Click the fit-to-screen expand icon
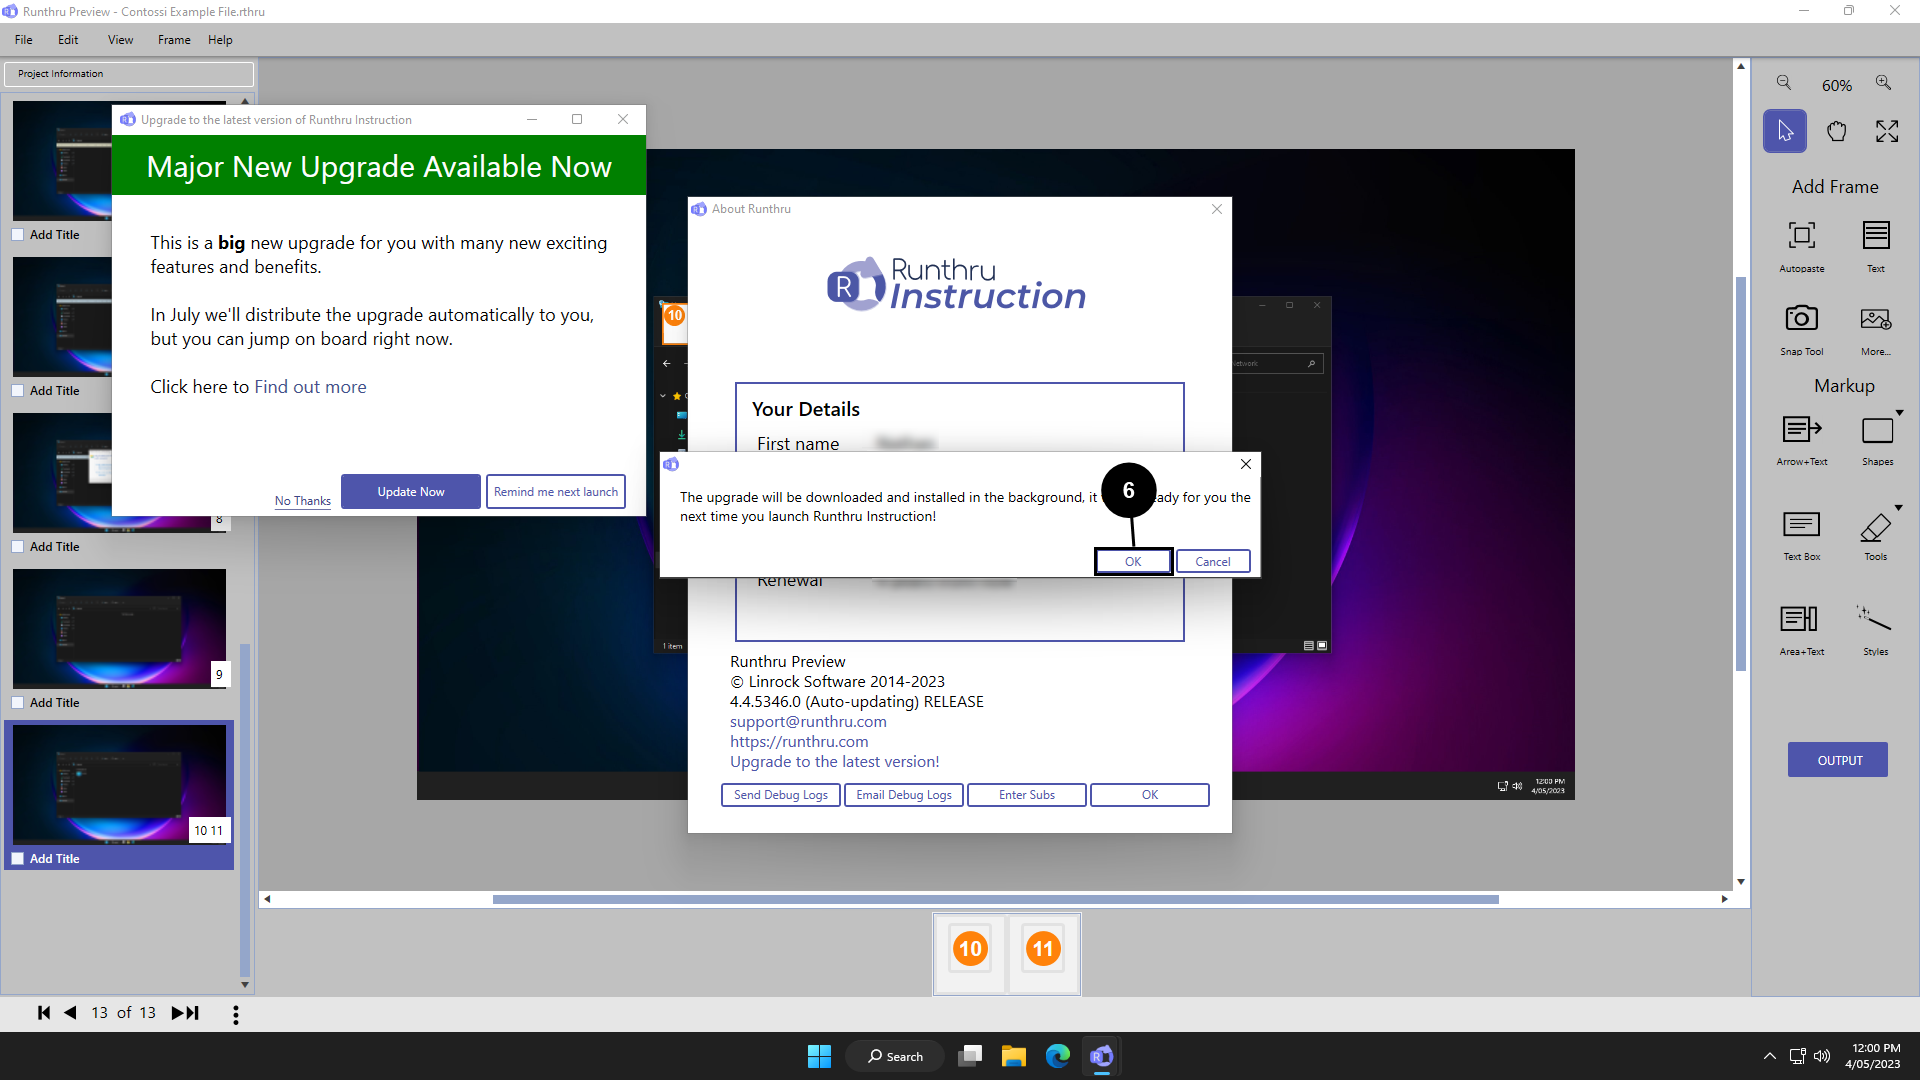The width and height of the screenshot is (1920, 1080). pyautogui.click(x=1886, y=132)
